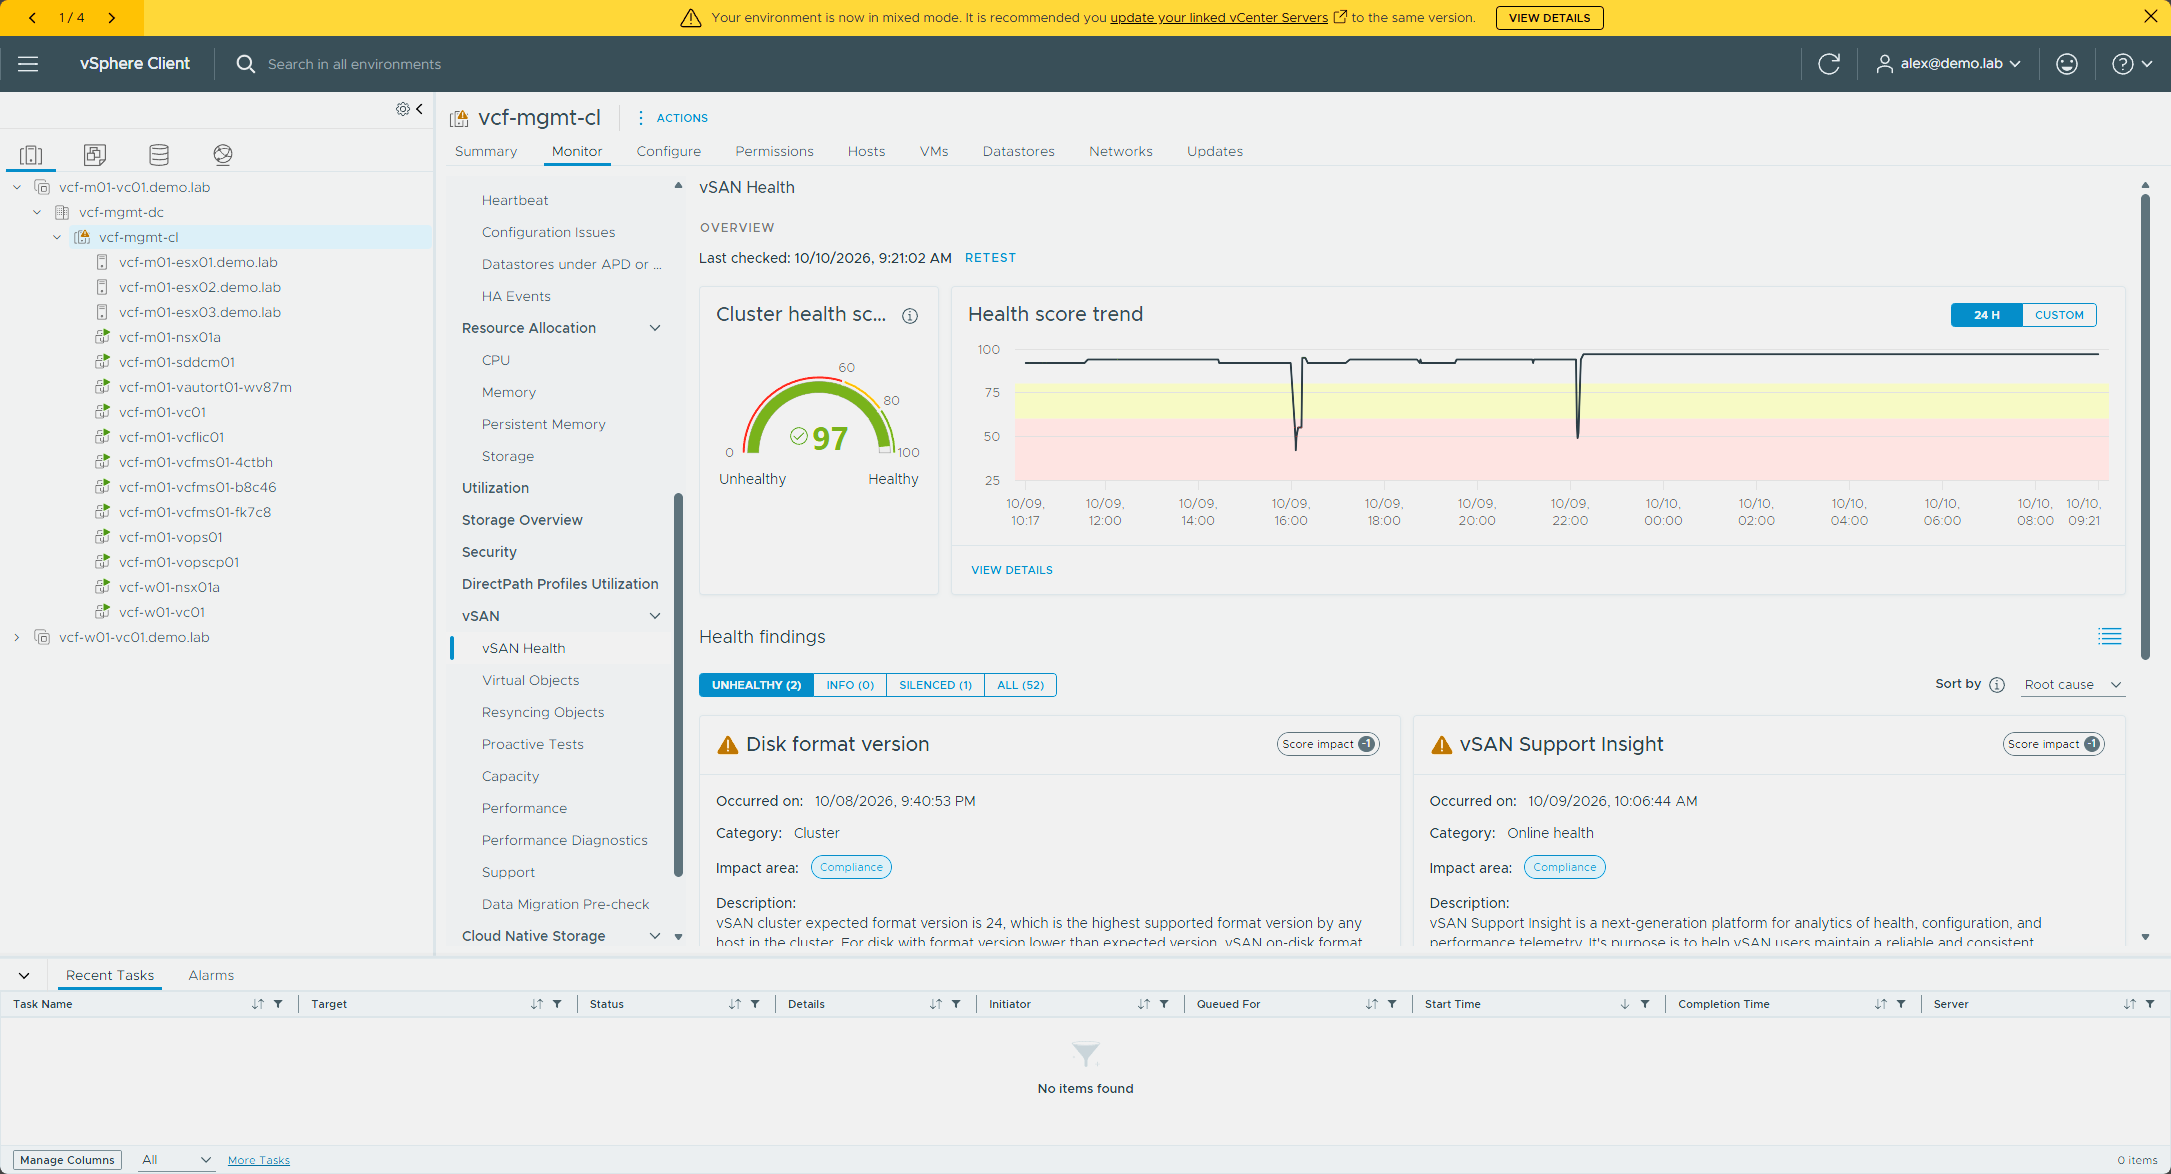The width and height of the screenshot is (2171, 1174).
Task: Collapse the inventory sidebar panel
Action: (420, 109)
